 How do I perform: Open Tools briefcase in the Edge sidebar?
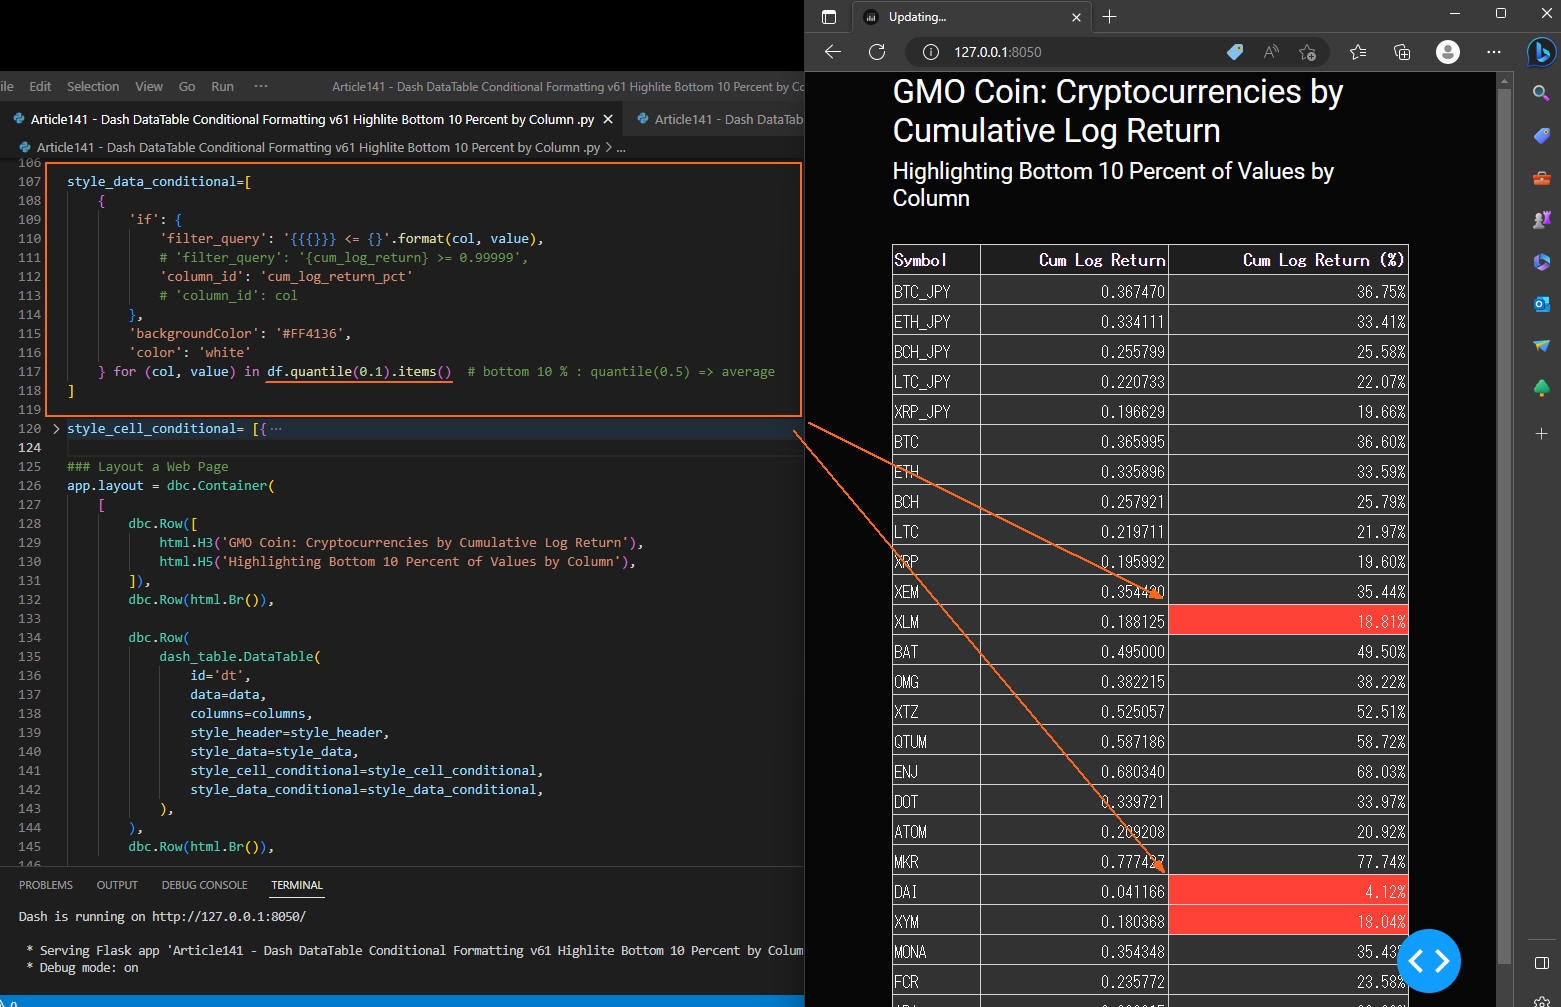tap(1541, 178)
